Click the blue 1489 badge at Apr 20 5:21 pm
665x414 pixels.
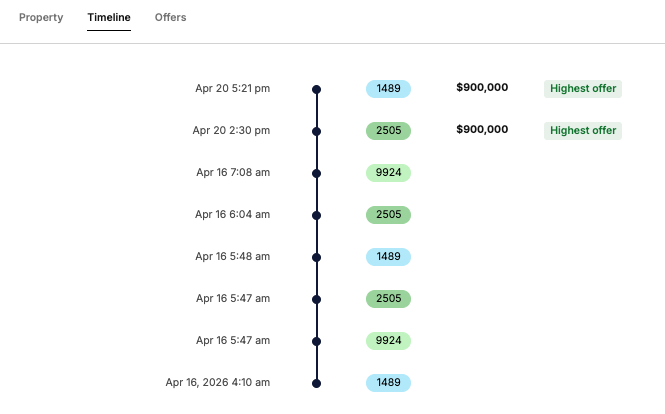pyautogui.click(x=388, y=89)
